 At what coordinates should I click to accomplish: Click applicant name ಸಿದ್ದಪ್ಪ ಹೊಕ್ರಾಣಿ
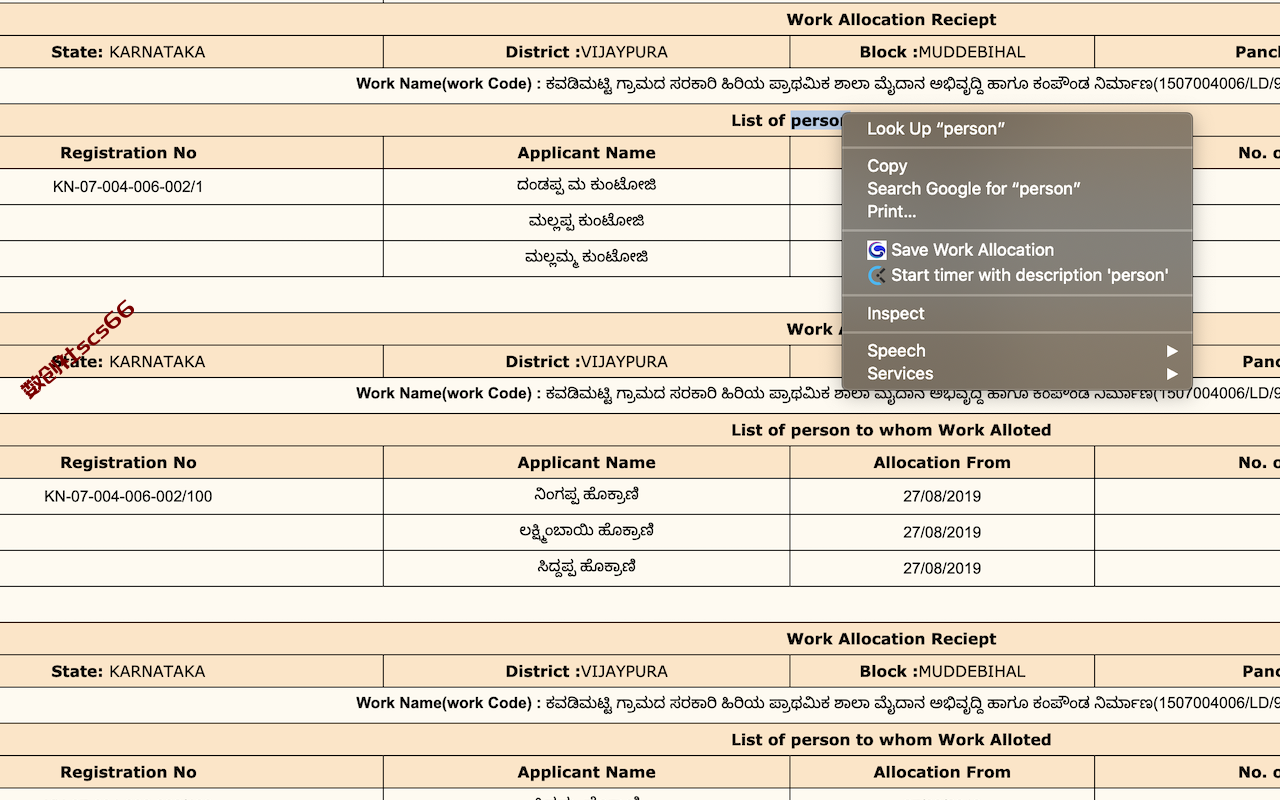coord(587,568)
